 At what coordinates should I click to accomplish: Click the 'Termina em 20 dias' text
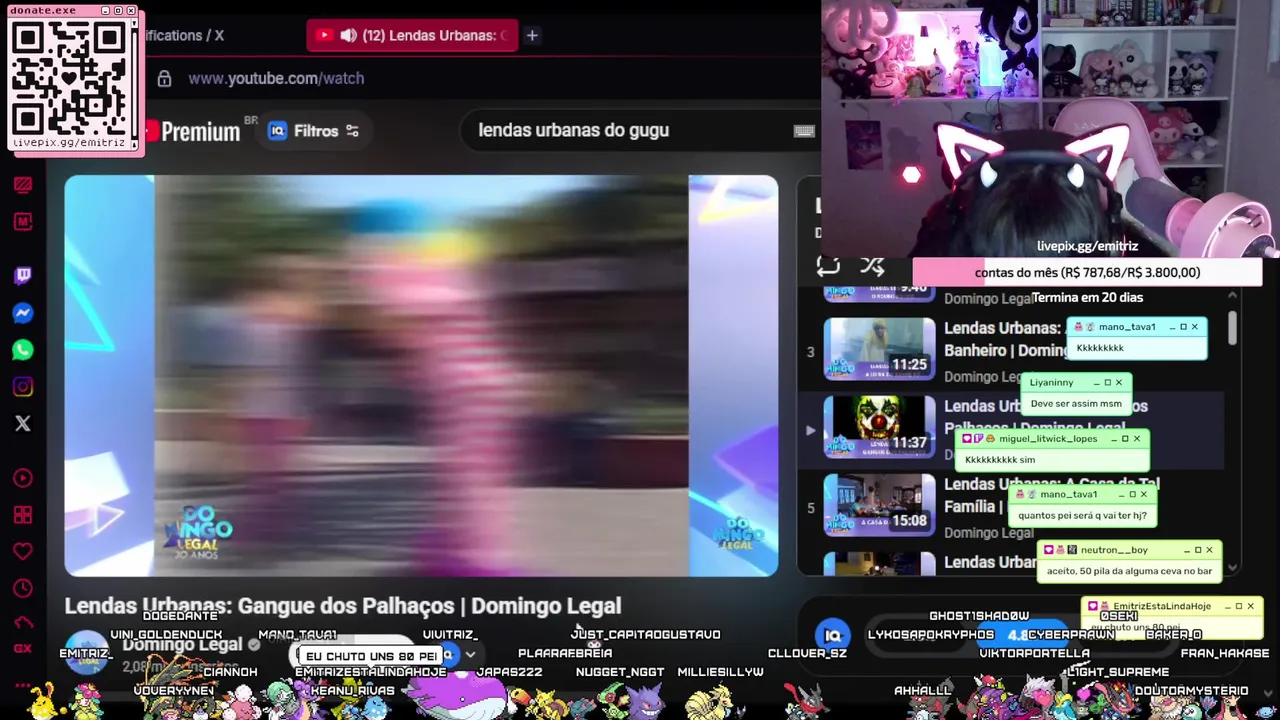pos(1087,297)
